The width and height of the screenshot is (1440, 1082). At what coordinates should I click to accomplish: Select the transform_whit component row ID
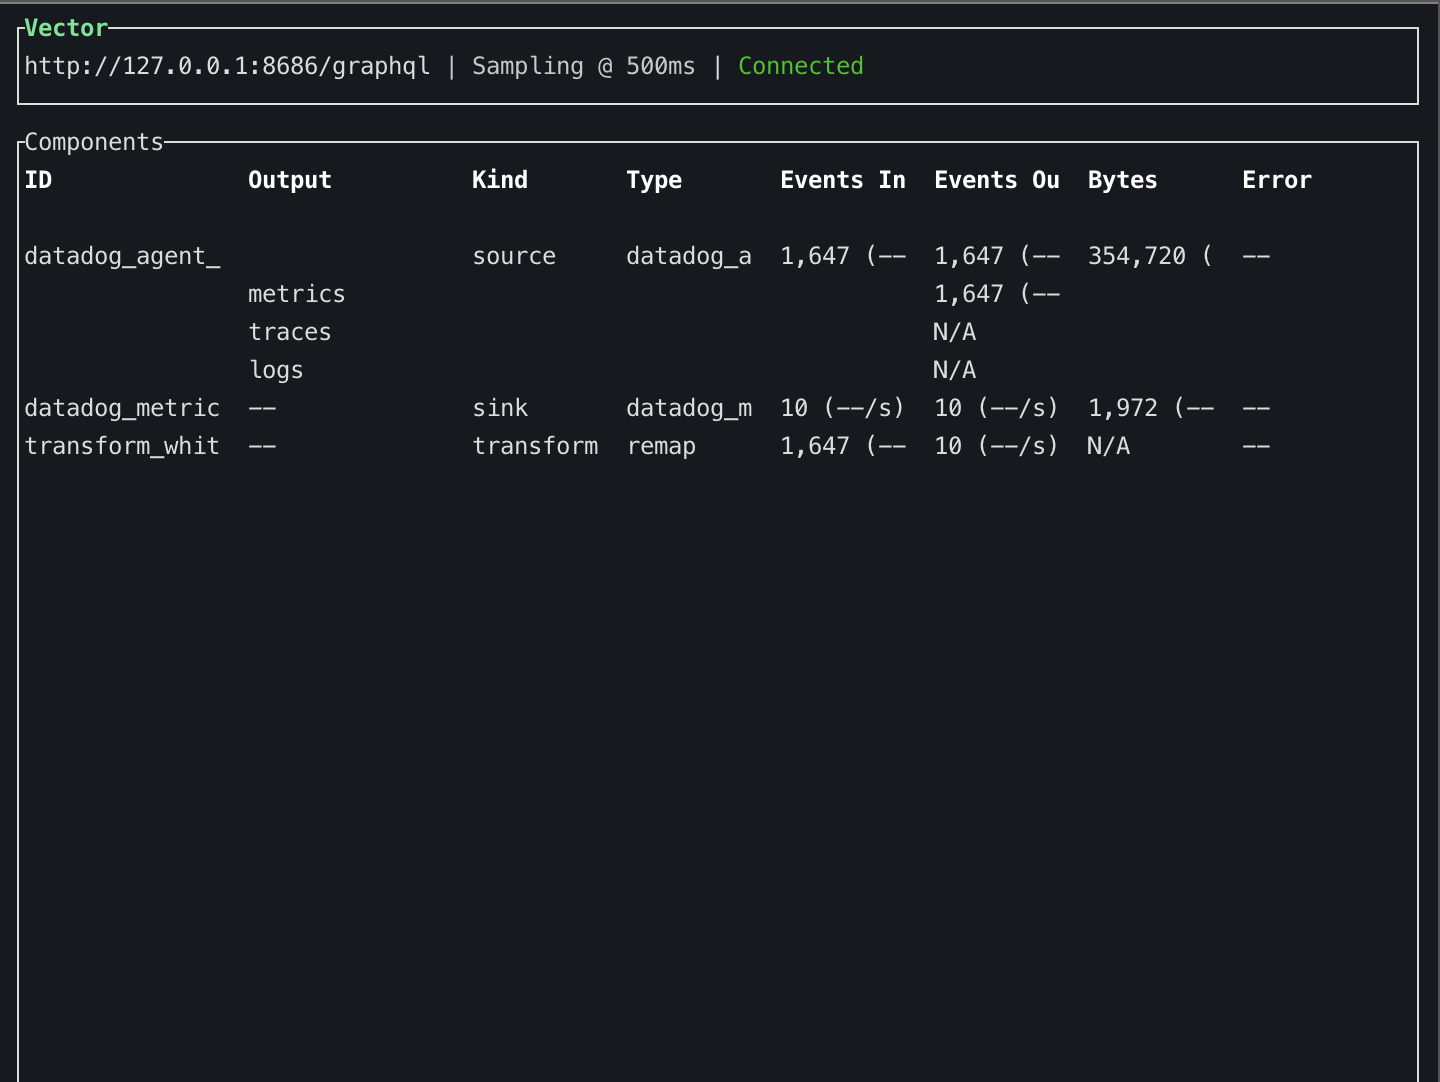[x=122, y=446]
